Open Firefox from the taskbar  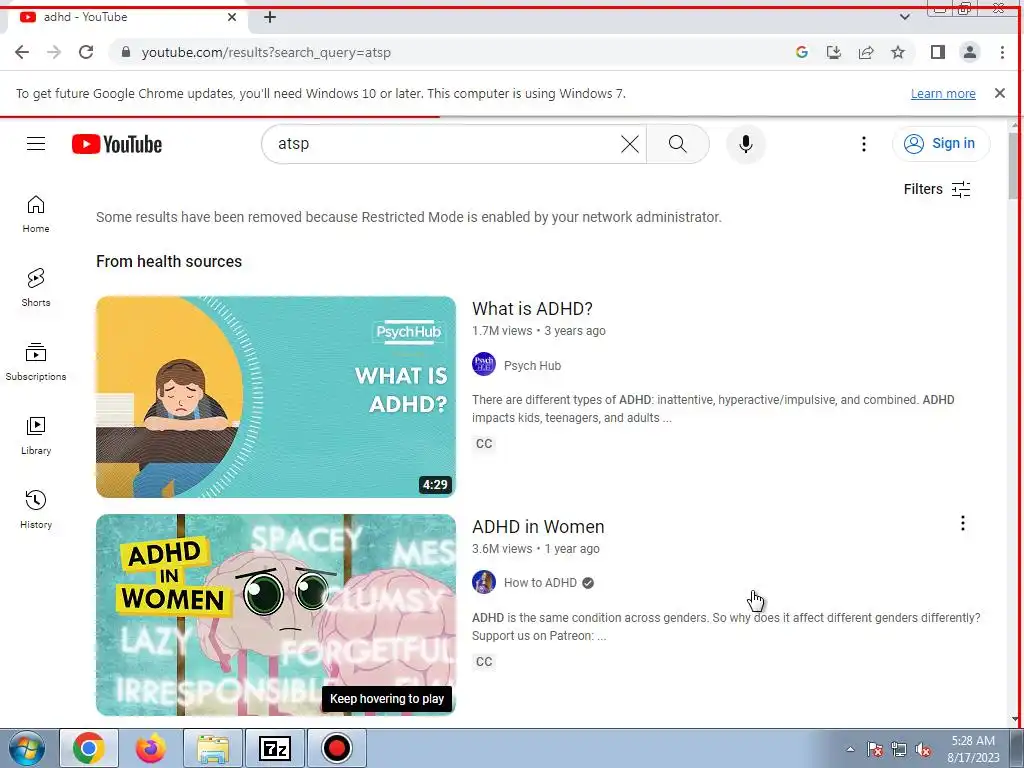pyautogui.click(x=151, y=748)
